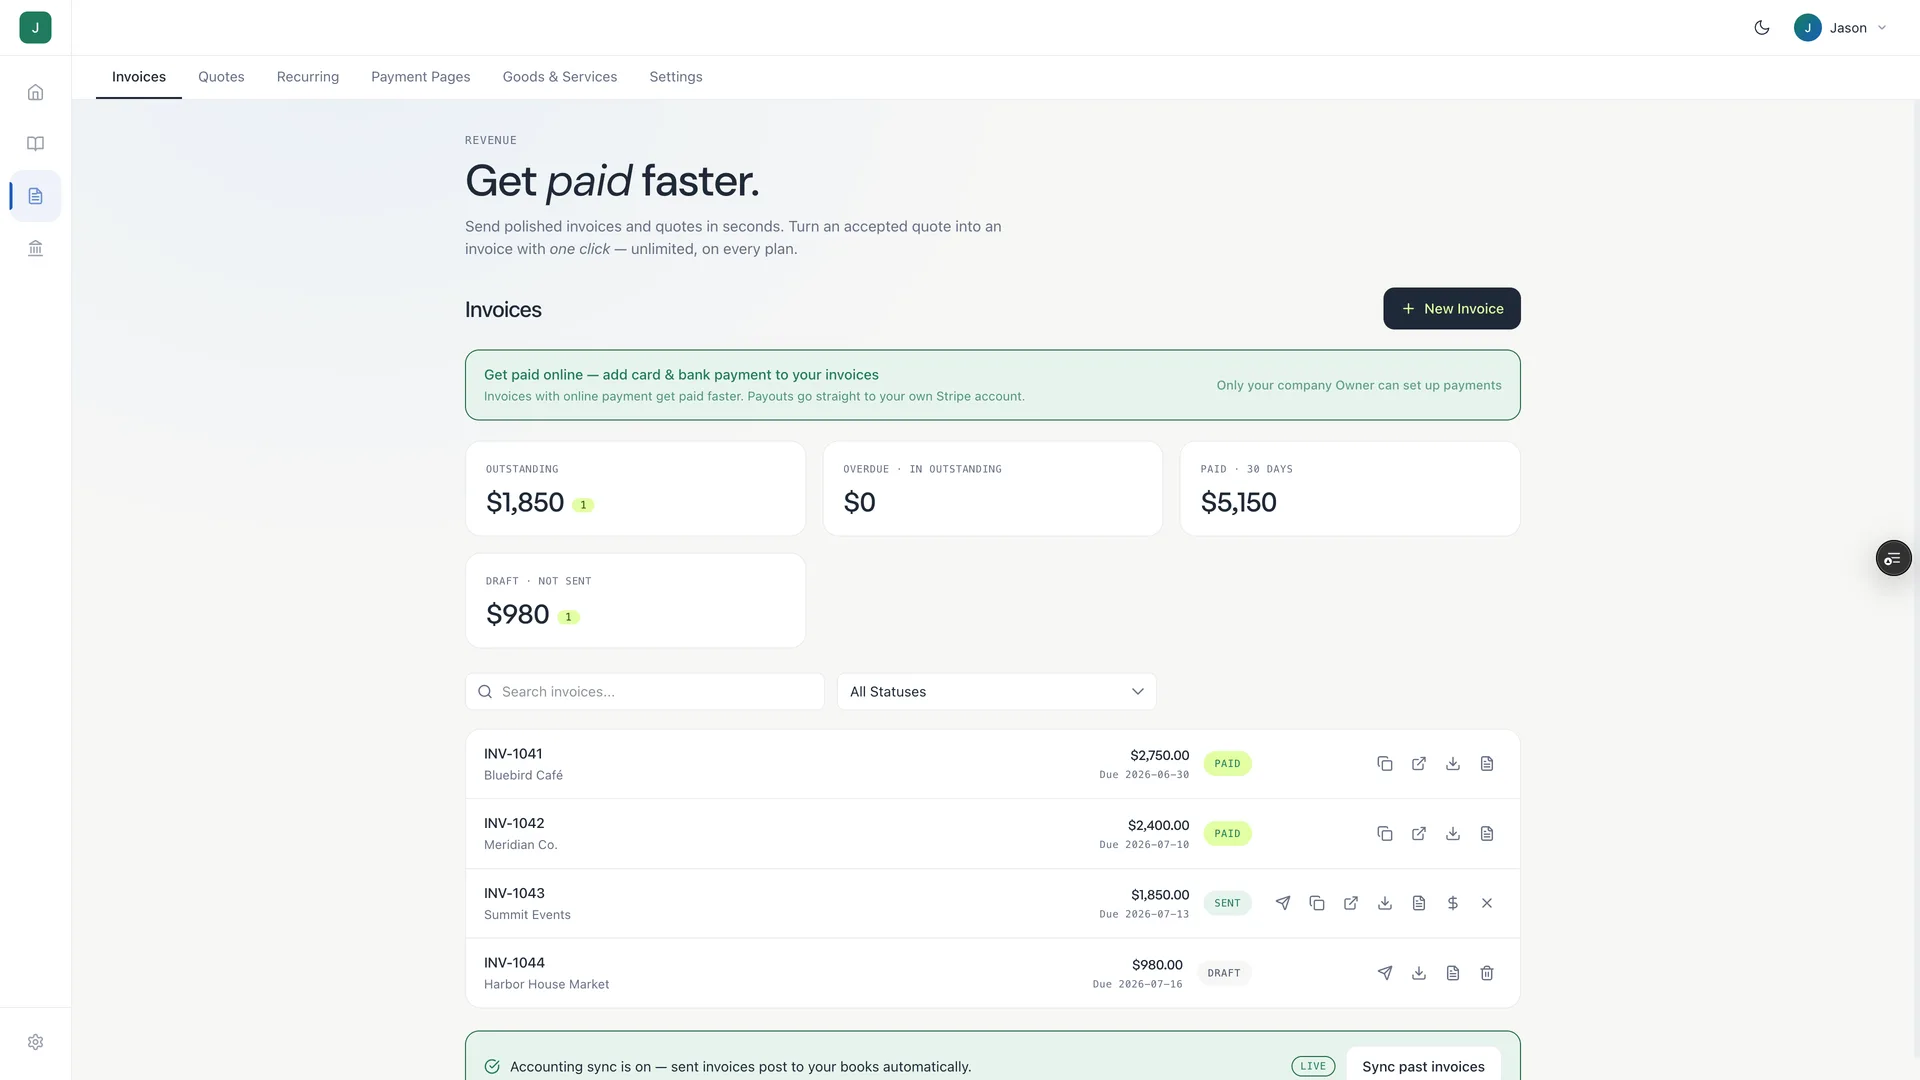Create a New Invoice

pyautogui.click(x=1452, y=309)
